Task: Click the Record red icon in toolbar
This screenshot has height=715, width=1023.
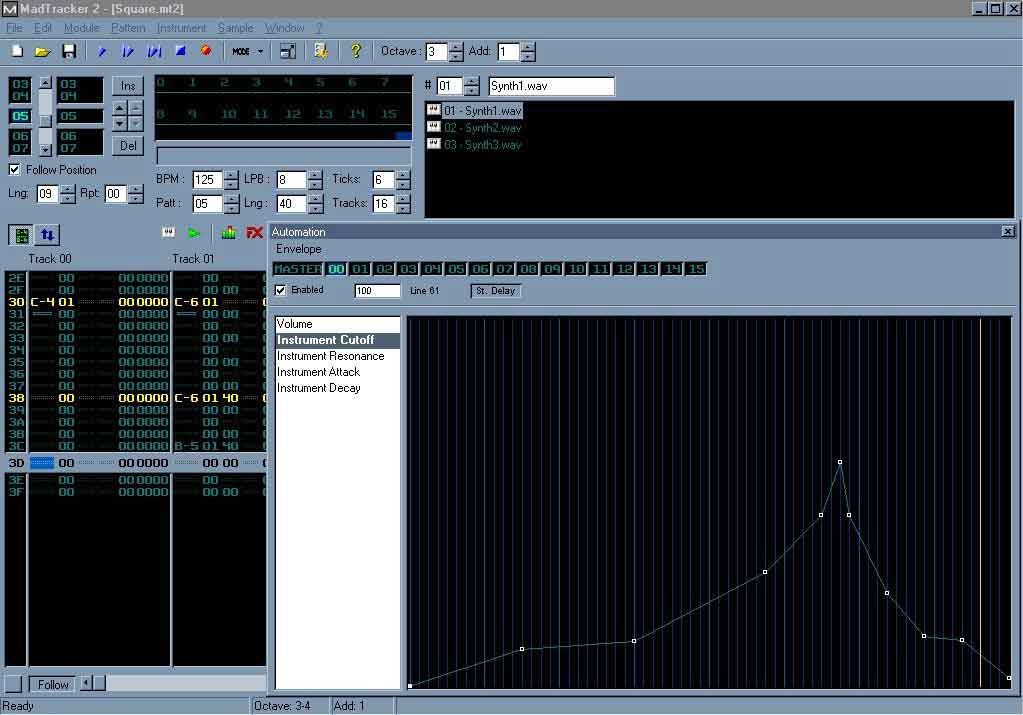Action: coord(206,51)
